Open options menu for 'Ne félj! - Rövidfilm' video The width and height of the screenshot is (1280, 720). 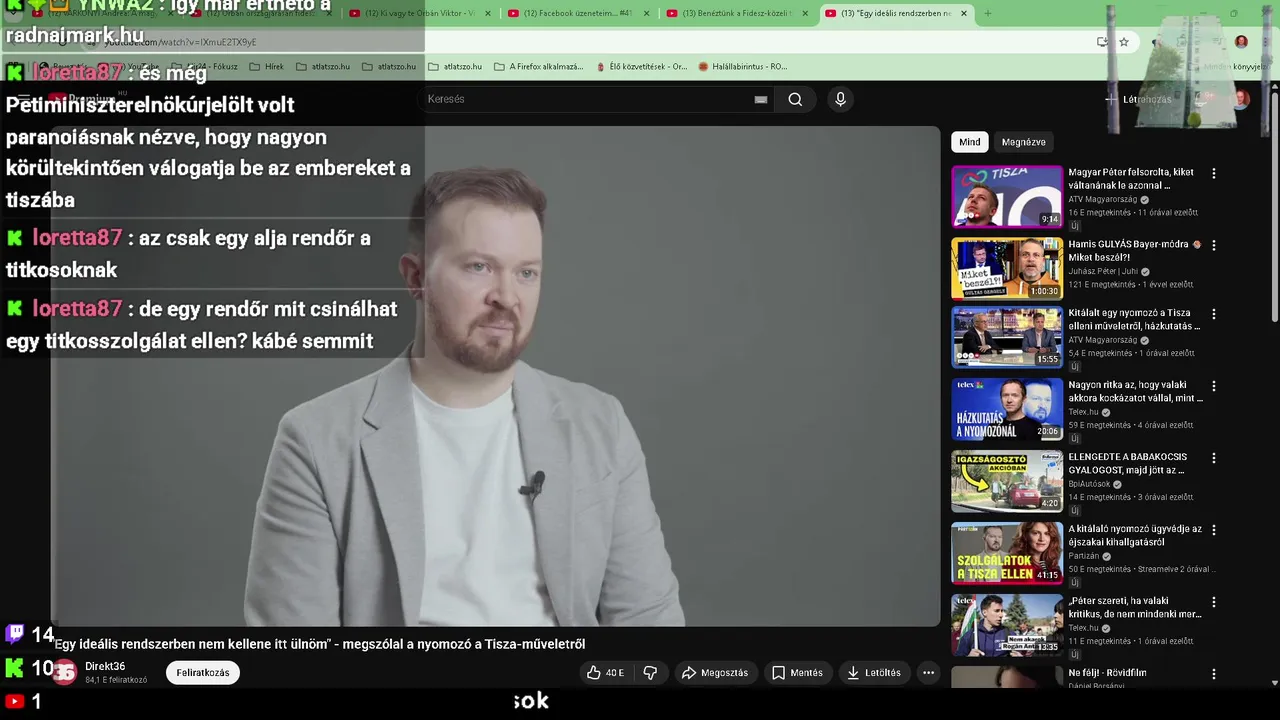1214,673
